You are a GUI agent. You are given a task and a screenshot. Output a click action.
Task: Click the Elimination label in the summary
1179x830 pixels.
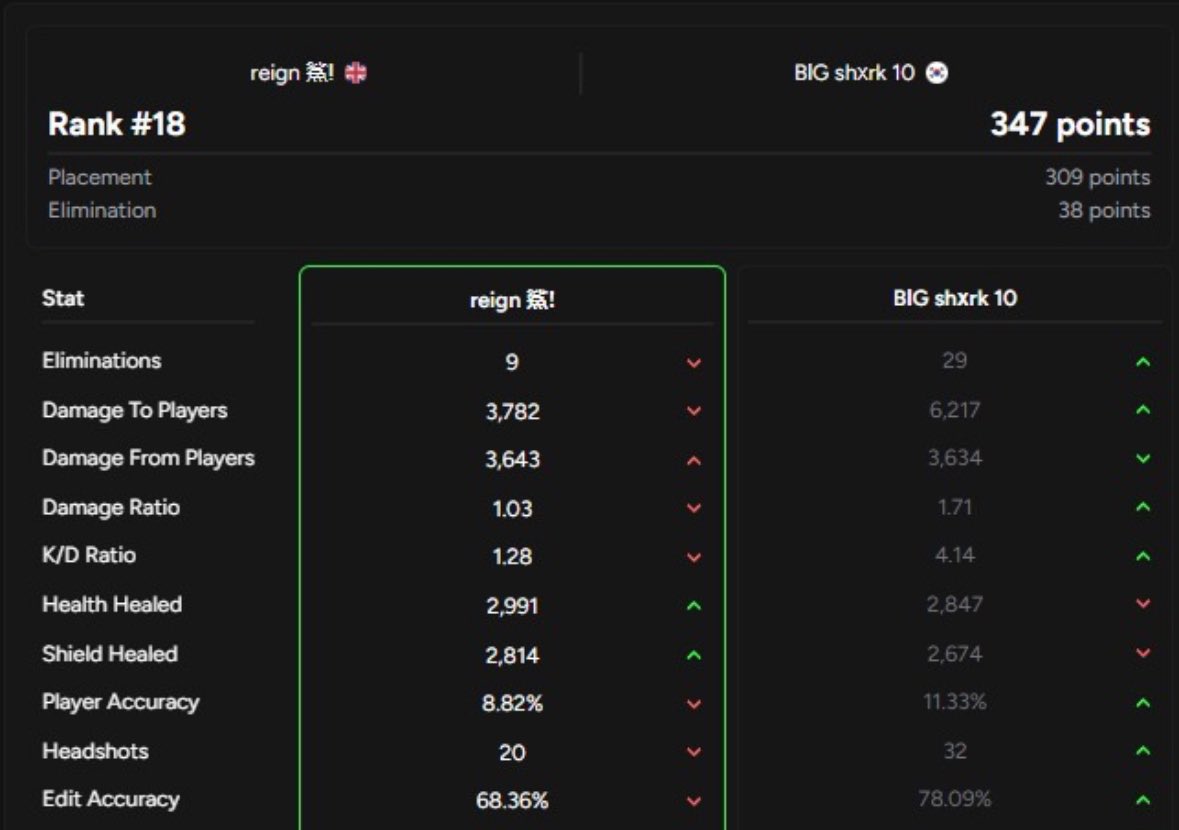click(x=102, y=211)
